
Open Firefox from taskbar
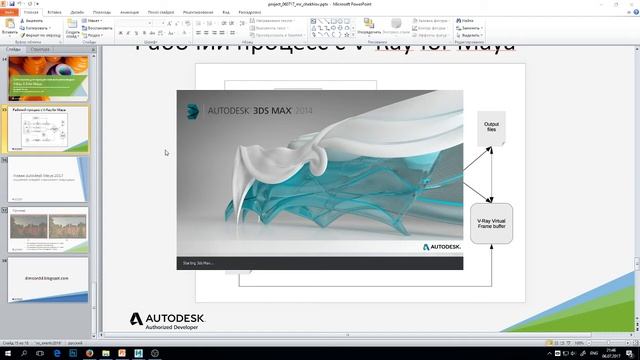tap(89, 353)
